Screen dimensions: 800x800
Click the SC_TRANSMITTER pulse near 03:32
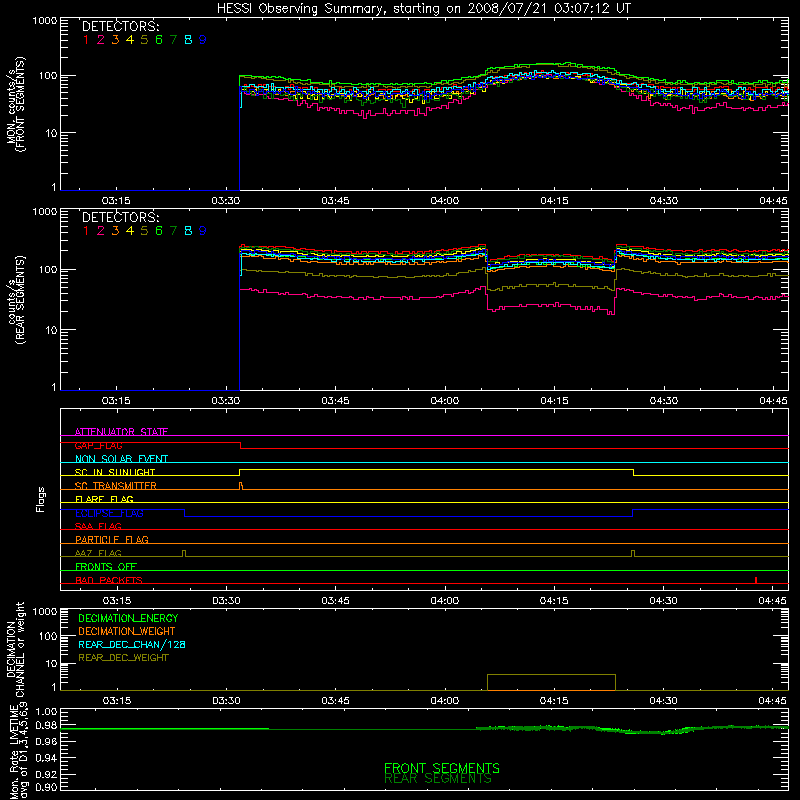pyautogui.click(x=241, y=485)
